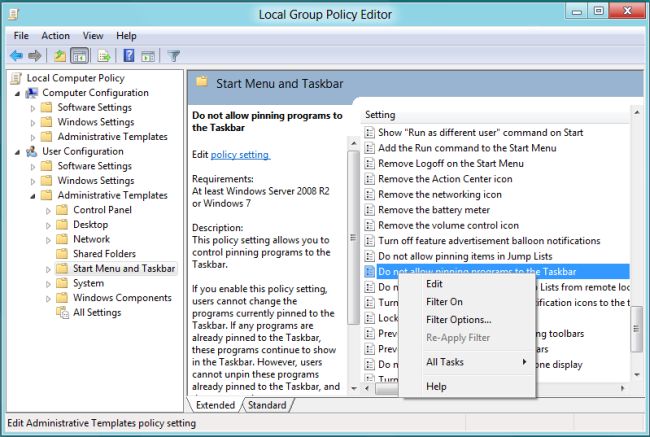Viewport: 650px width, 437px height.
Task: Select Start Menu and Taskbar tree item
Action: click(x=124, y=269)
